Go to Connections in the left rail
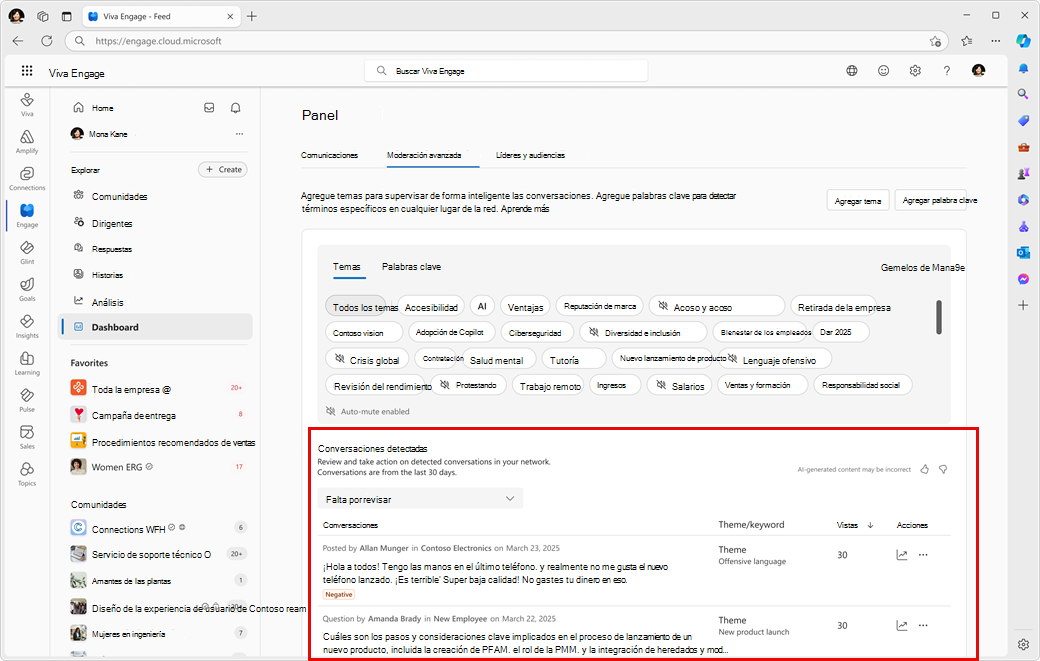The height and width of the screenshot is (661, 1040). pos(27,178)
